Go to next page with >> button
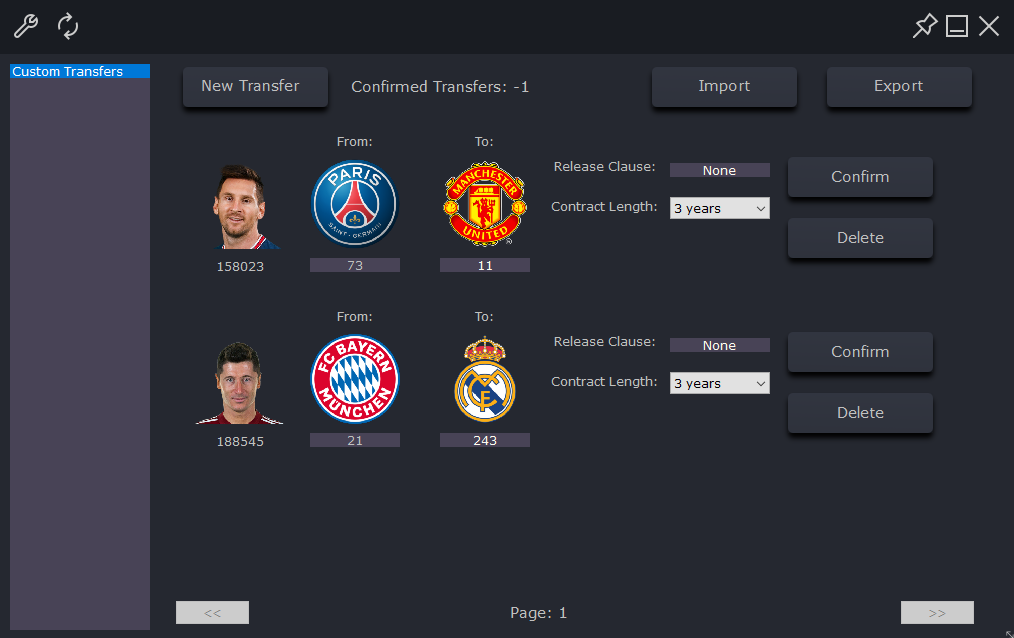 click(937, 613)
